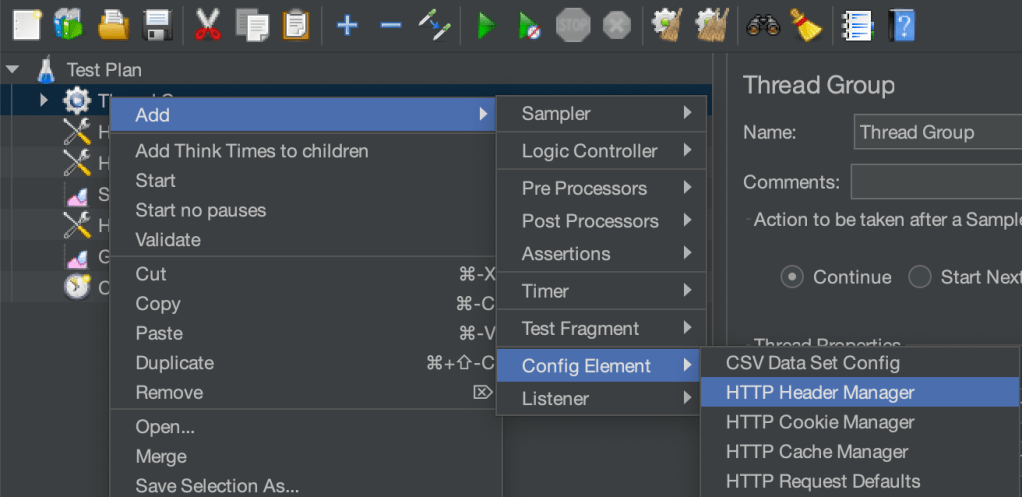Click the Stop sign icon
This screenshot has width=1022, height=497.
[573, 25]
